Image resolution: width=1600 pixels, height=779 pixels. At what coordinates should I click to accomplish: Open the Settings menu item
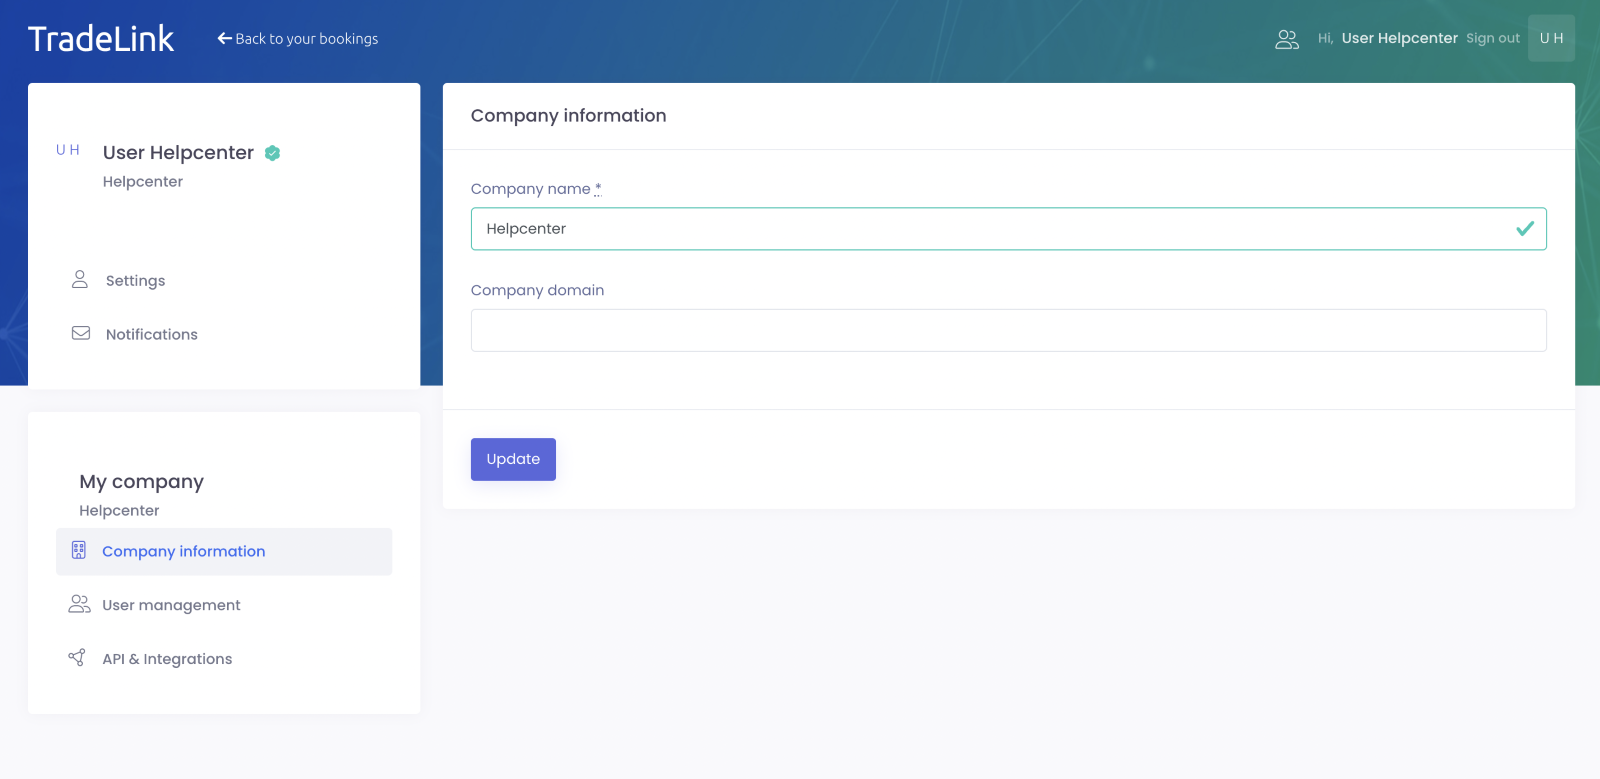136,281
